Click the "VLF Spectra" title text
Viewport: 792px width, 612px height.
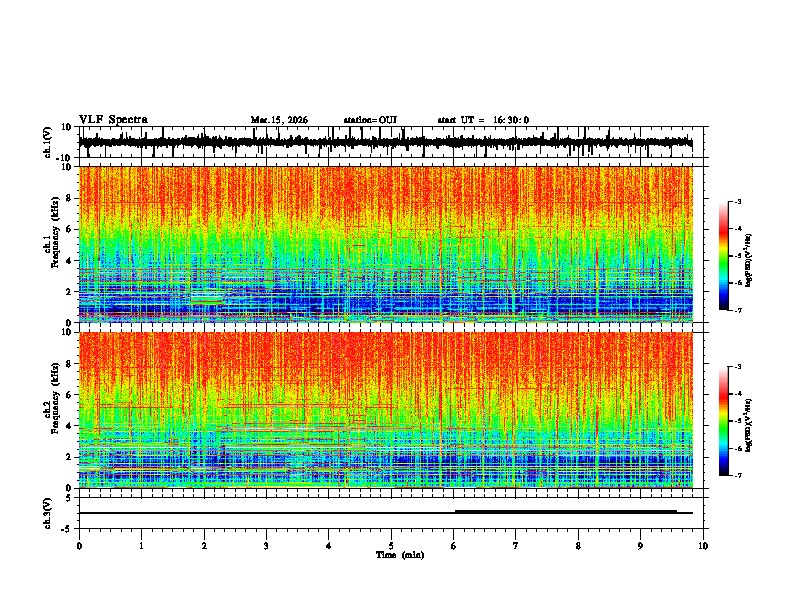tap(113, 120)
